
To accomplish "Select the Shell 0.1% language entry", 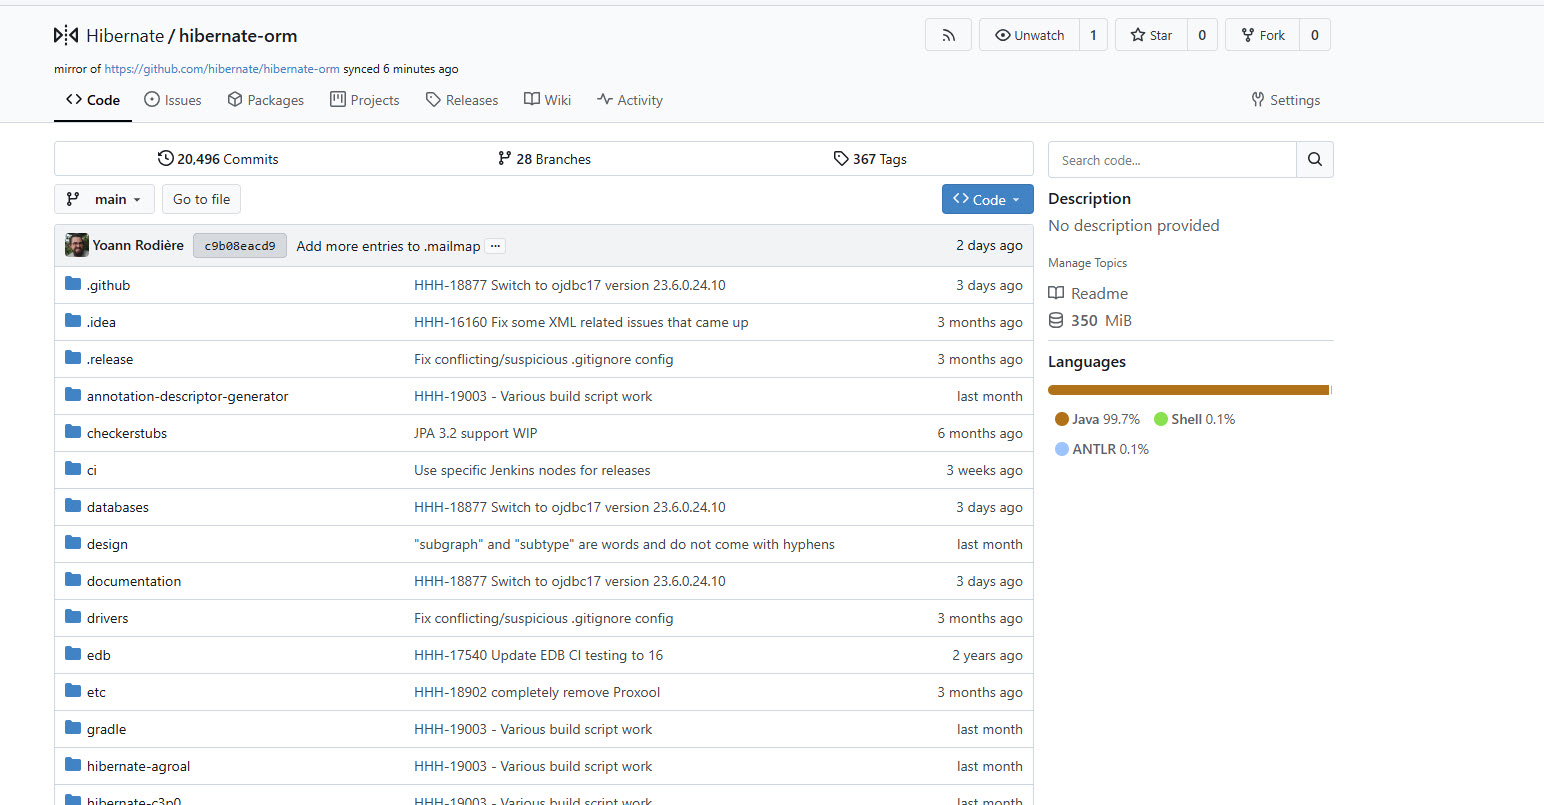I will click(1194, 419).
